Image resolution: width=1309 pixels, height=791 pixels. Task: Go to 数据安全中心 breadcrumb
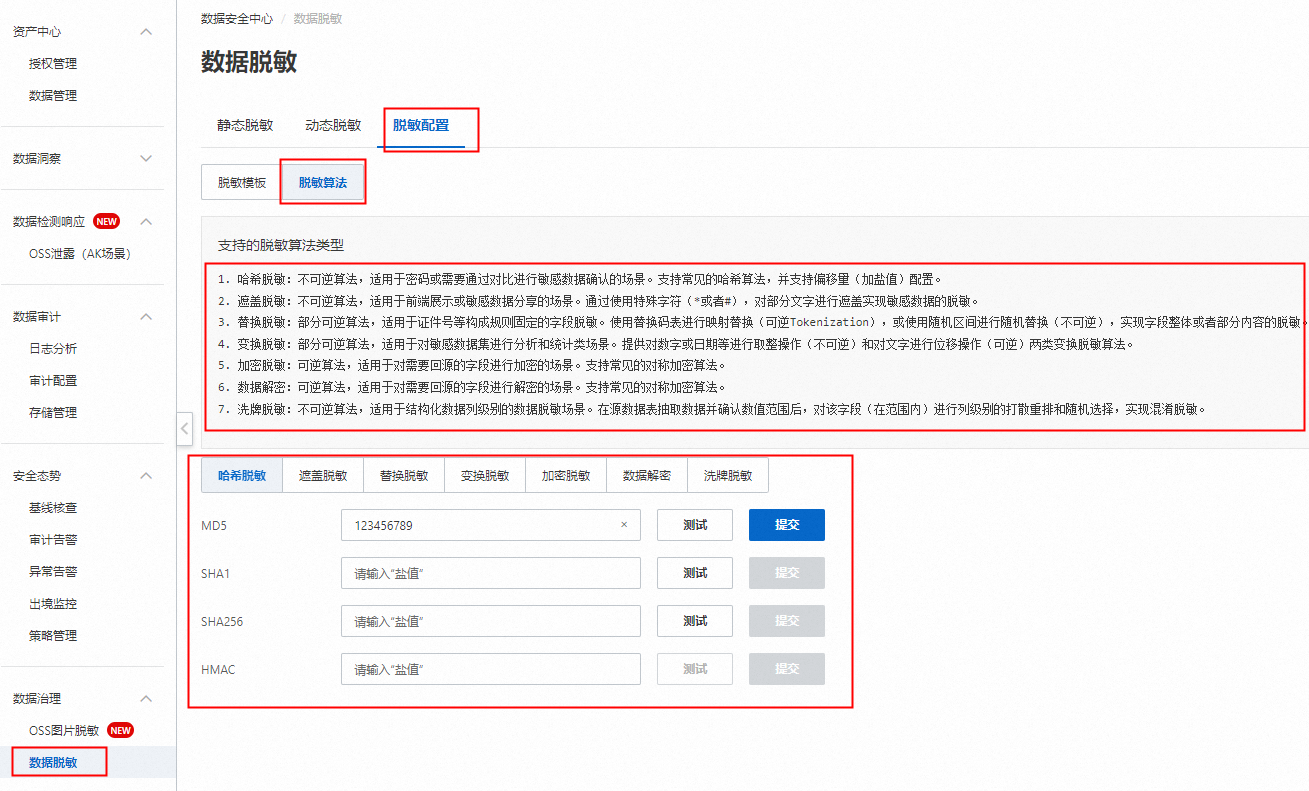click(x=237, y=19)
